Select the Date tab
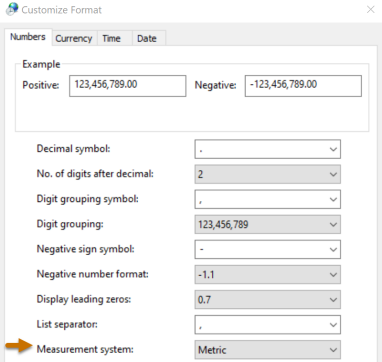 tap(147, 38)
